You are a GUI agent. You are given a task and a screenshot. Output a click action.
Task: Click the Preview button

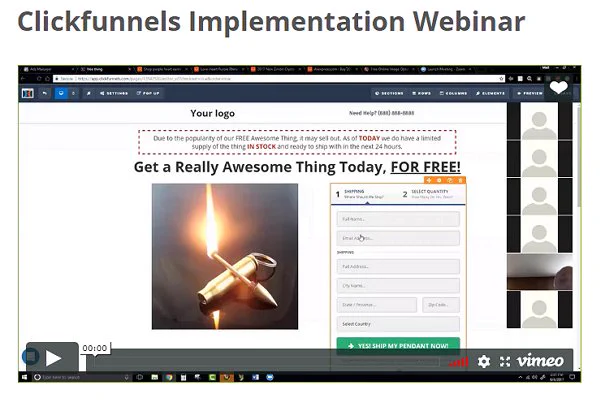(x=530, y=93)
